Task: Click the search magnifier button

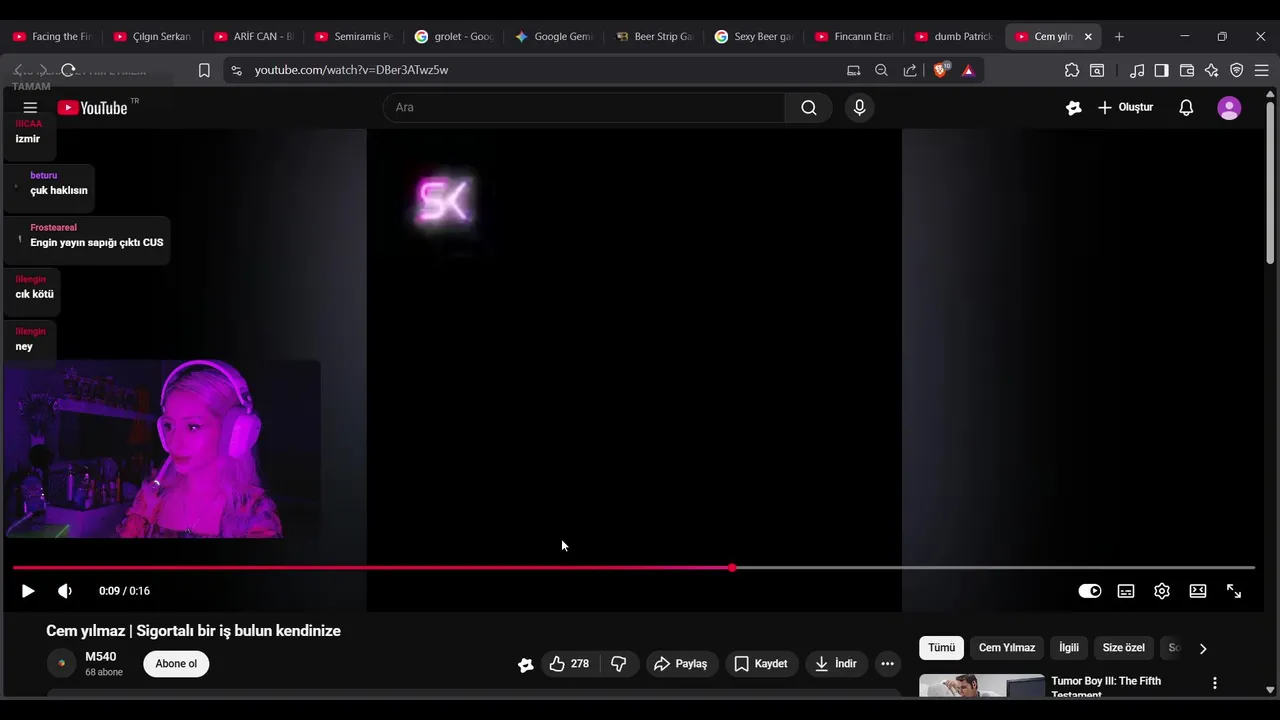Action: click(x=808, y=108)
